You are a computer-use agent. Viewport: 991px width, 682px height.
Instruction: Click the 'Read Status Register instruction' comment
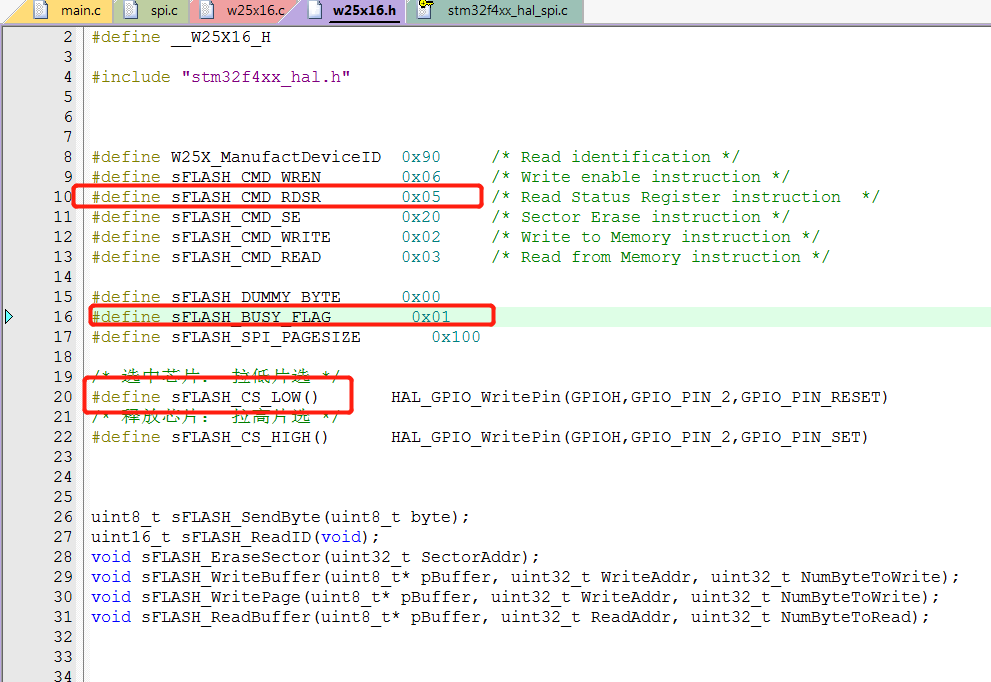[685, 197]
